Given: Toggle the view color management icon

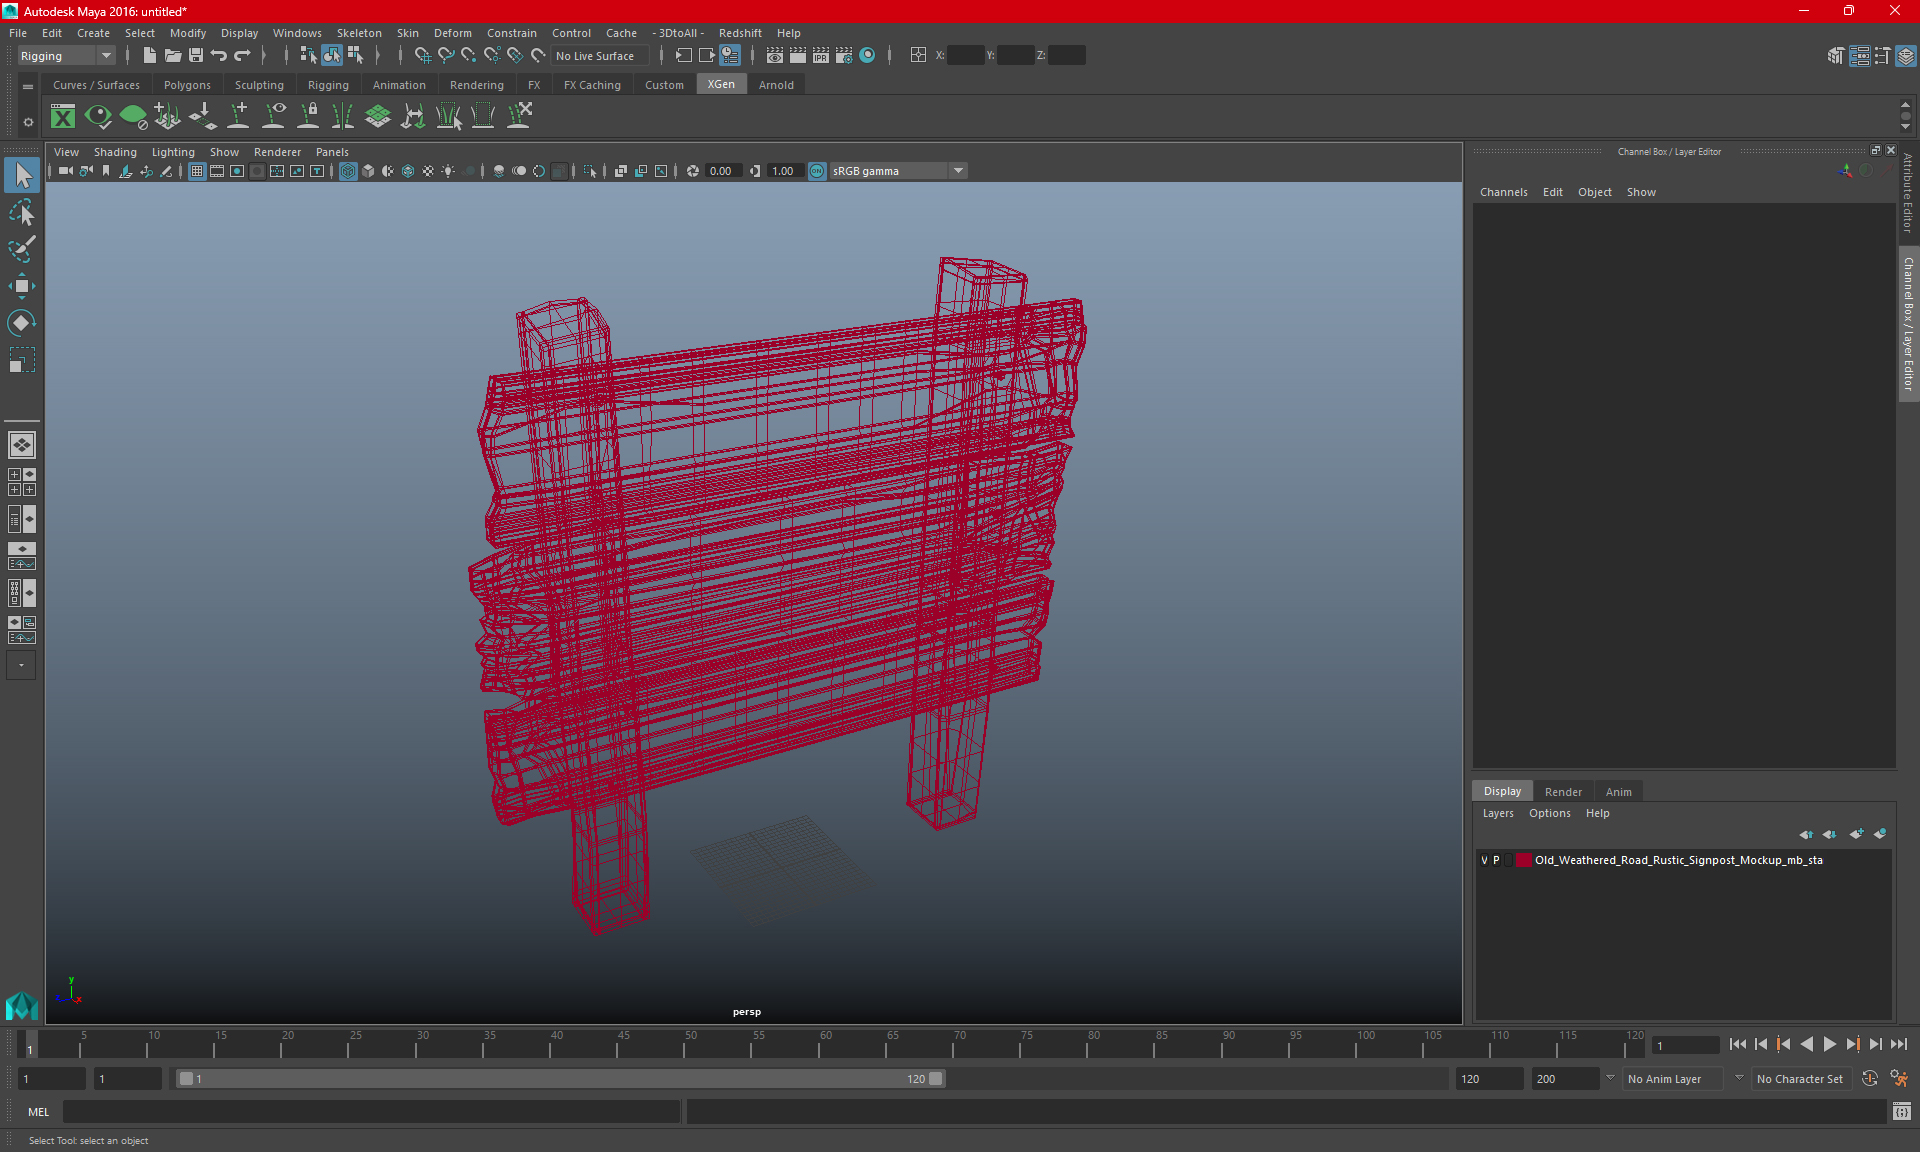Looking at the screenshot, I should coord(817,171).
